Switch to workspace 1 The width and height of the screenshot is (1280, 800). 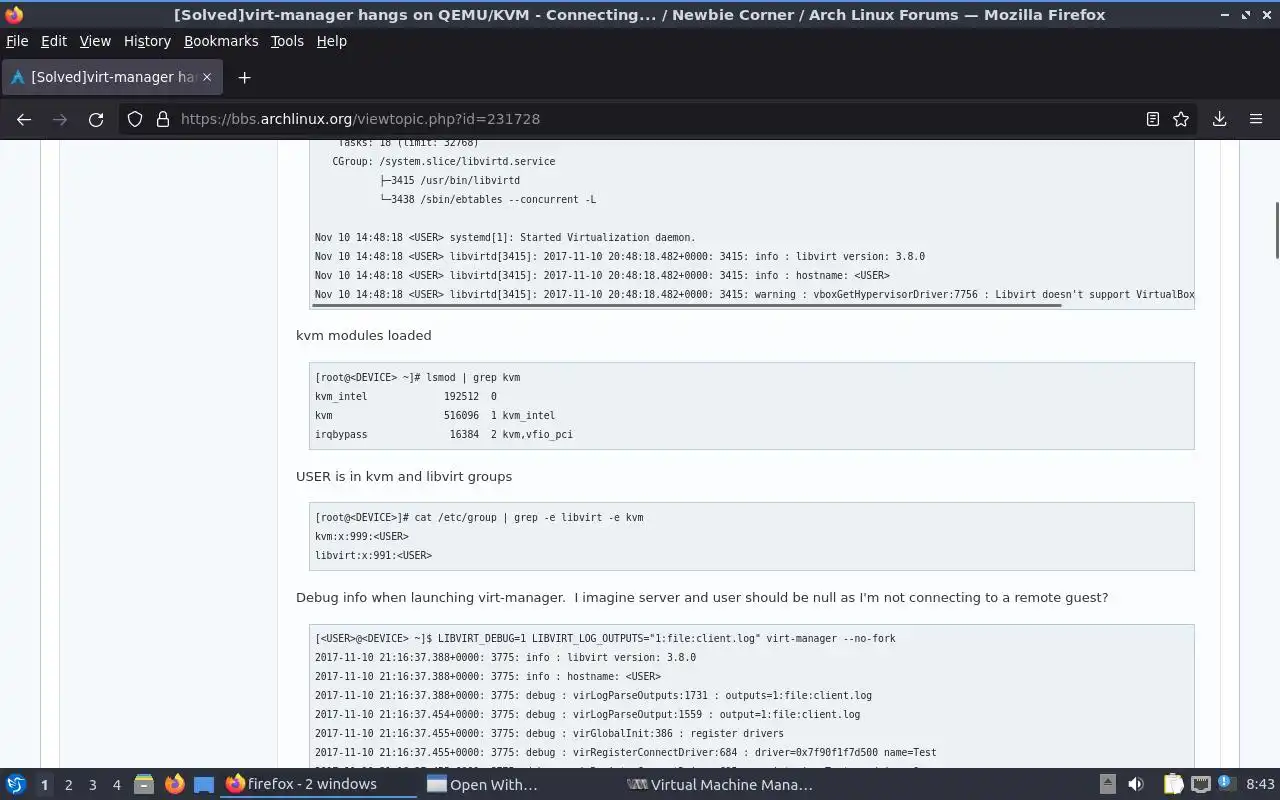pos(44,785)
